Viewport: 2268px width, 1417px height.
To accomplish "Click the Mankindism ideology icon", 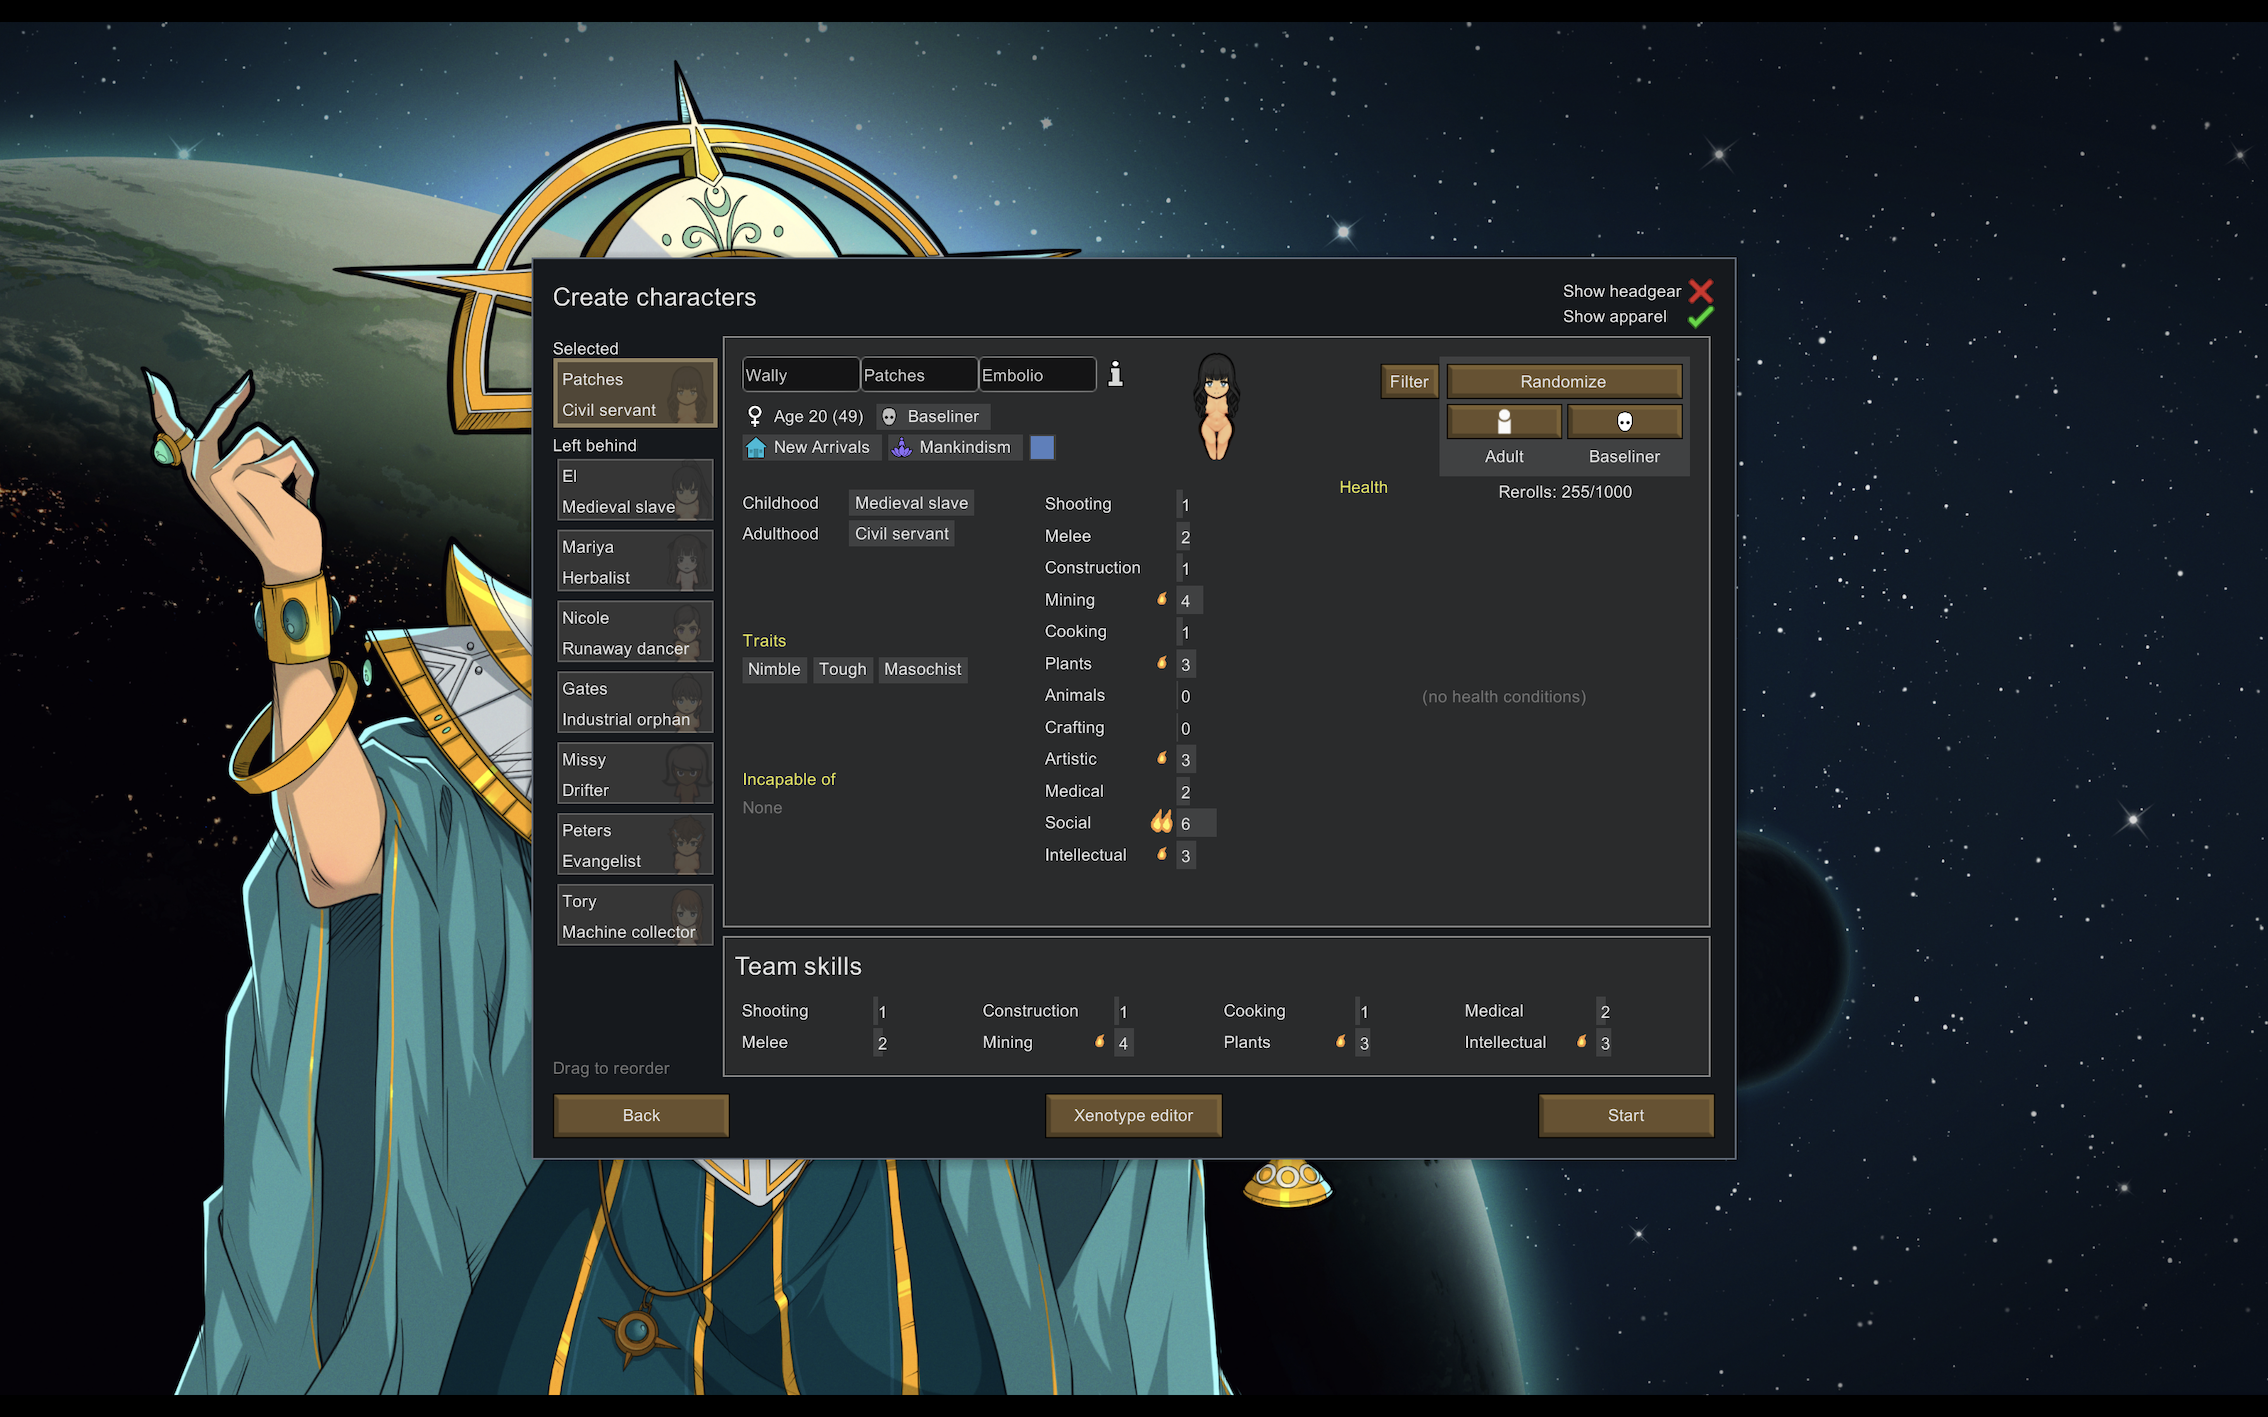I will pos(901,447).
